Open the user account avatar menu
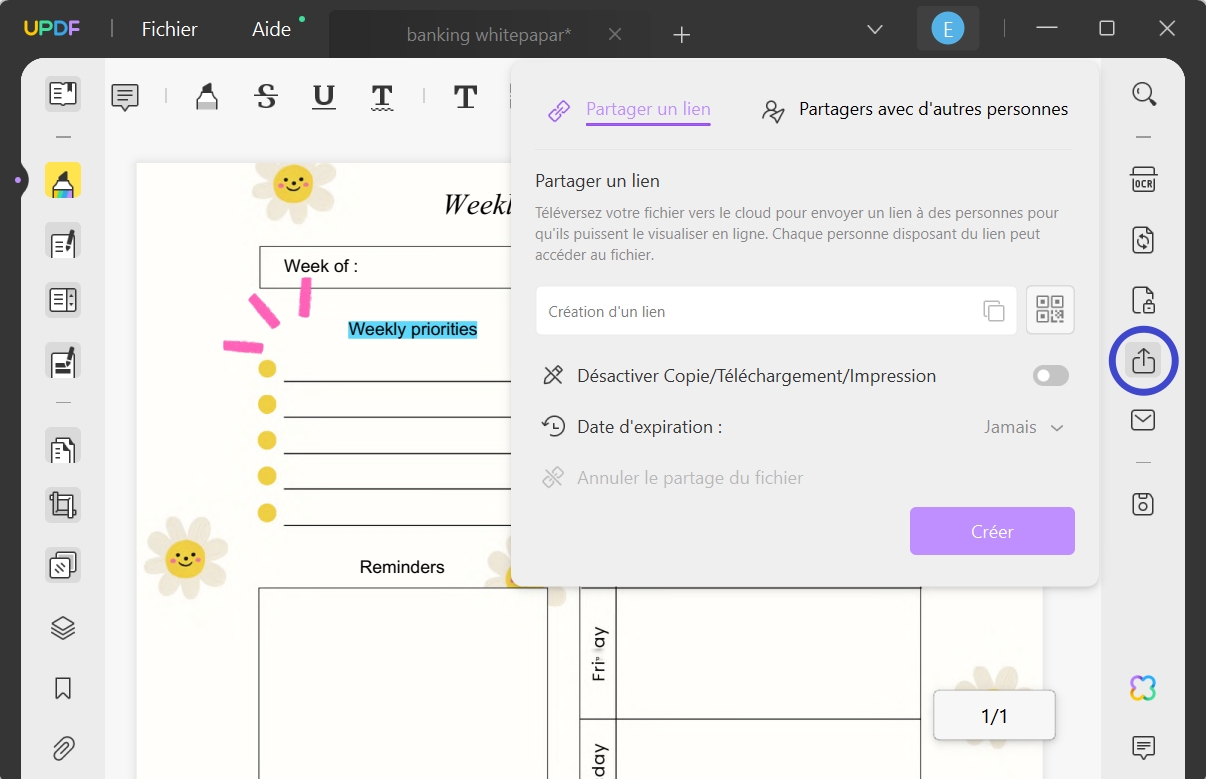The height and width of the screenshot is (779, 1206). tap(947, 29)
